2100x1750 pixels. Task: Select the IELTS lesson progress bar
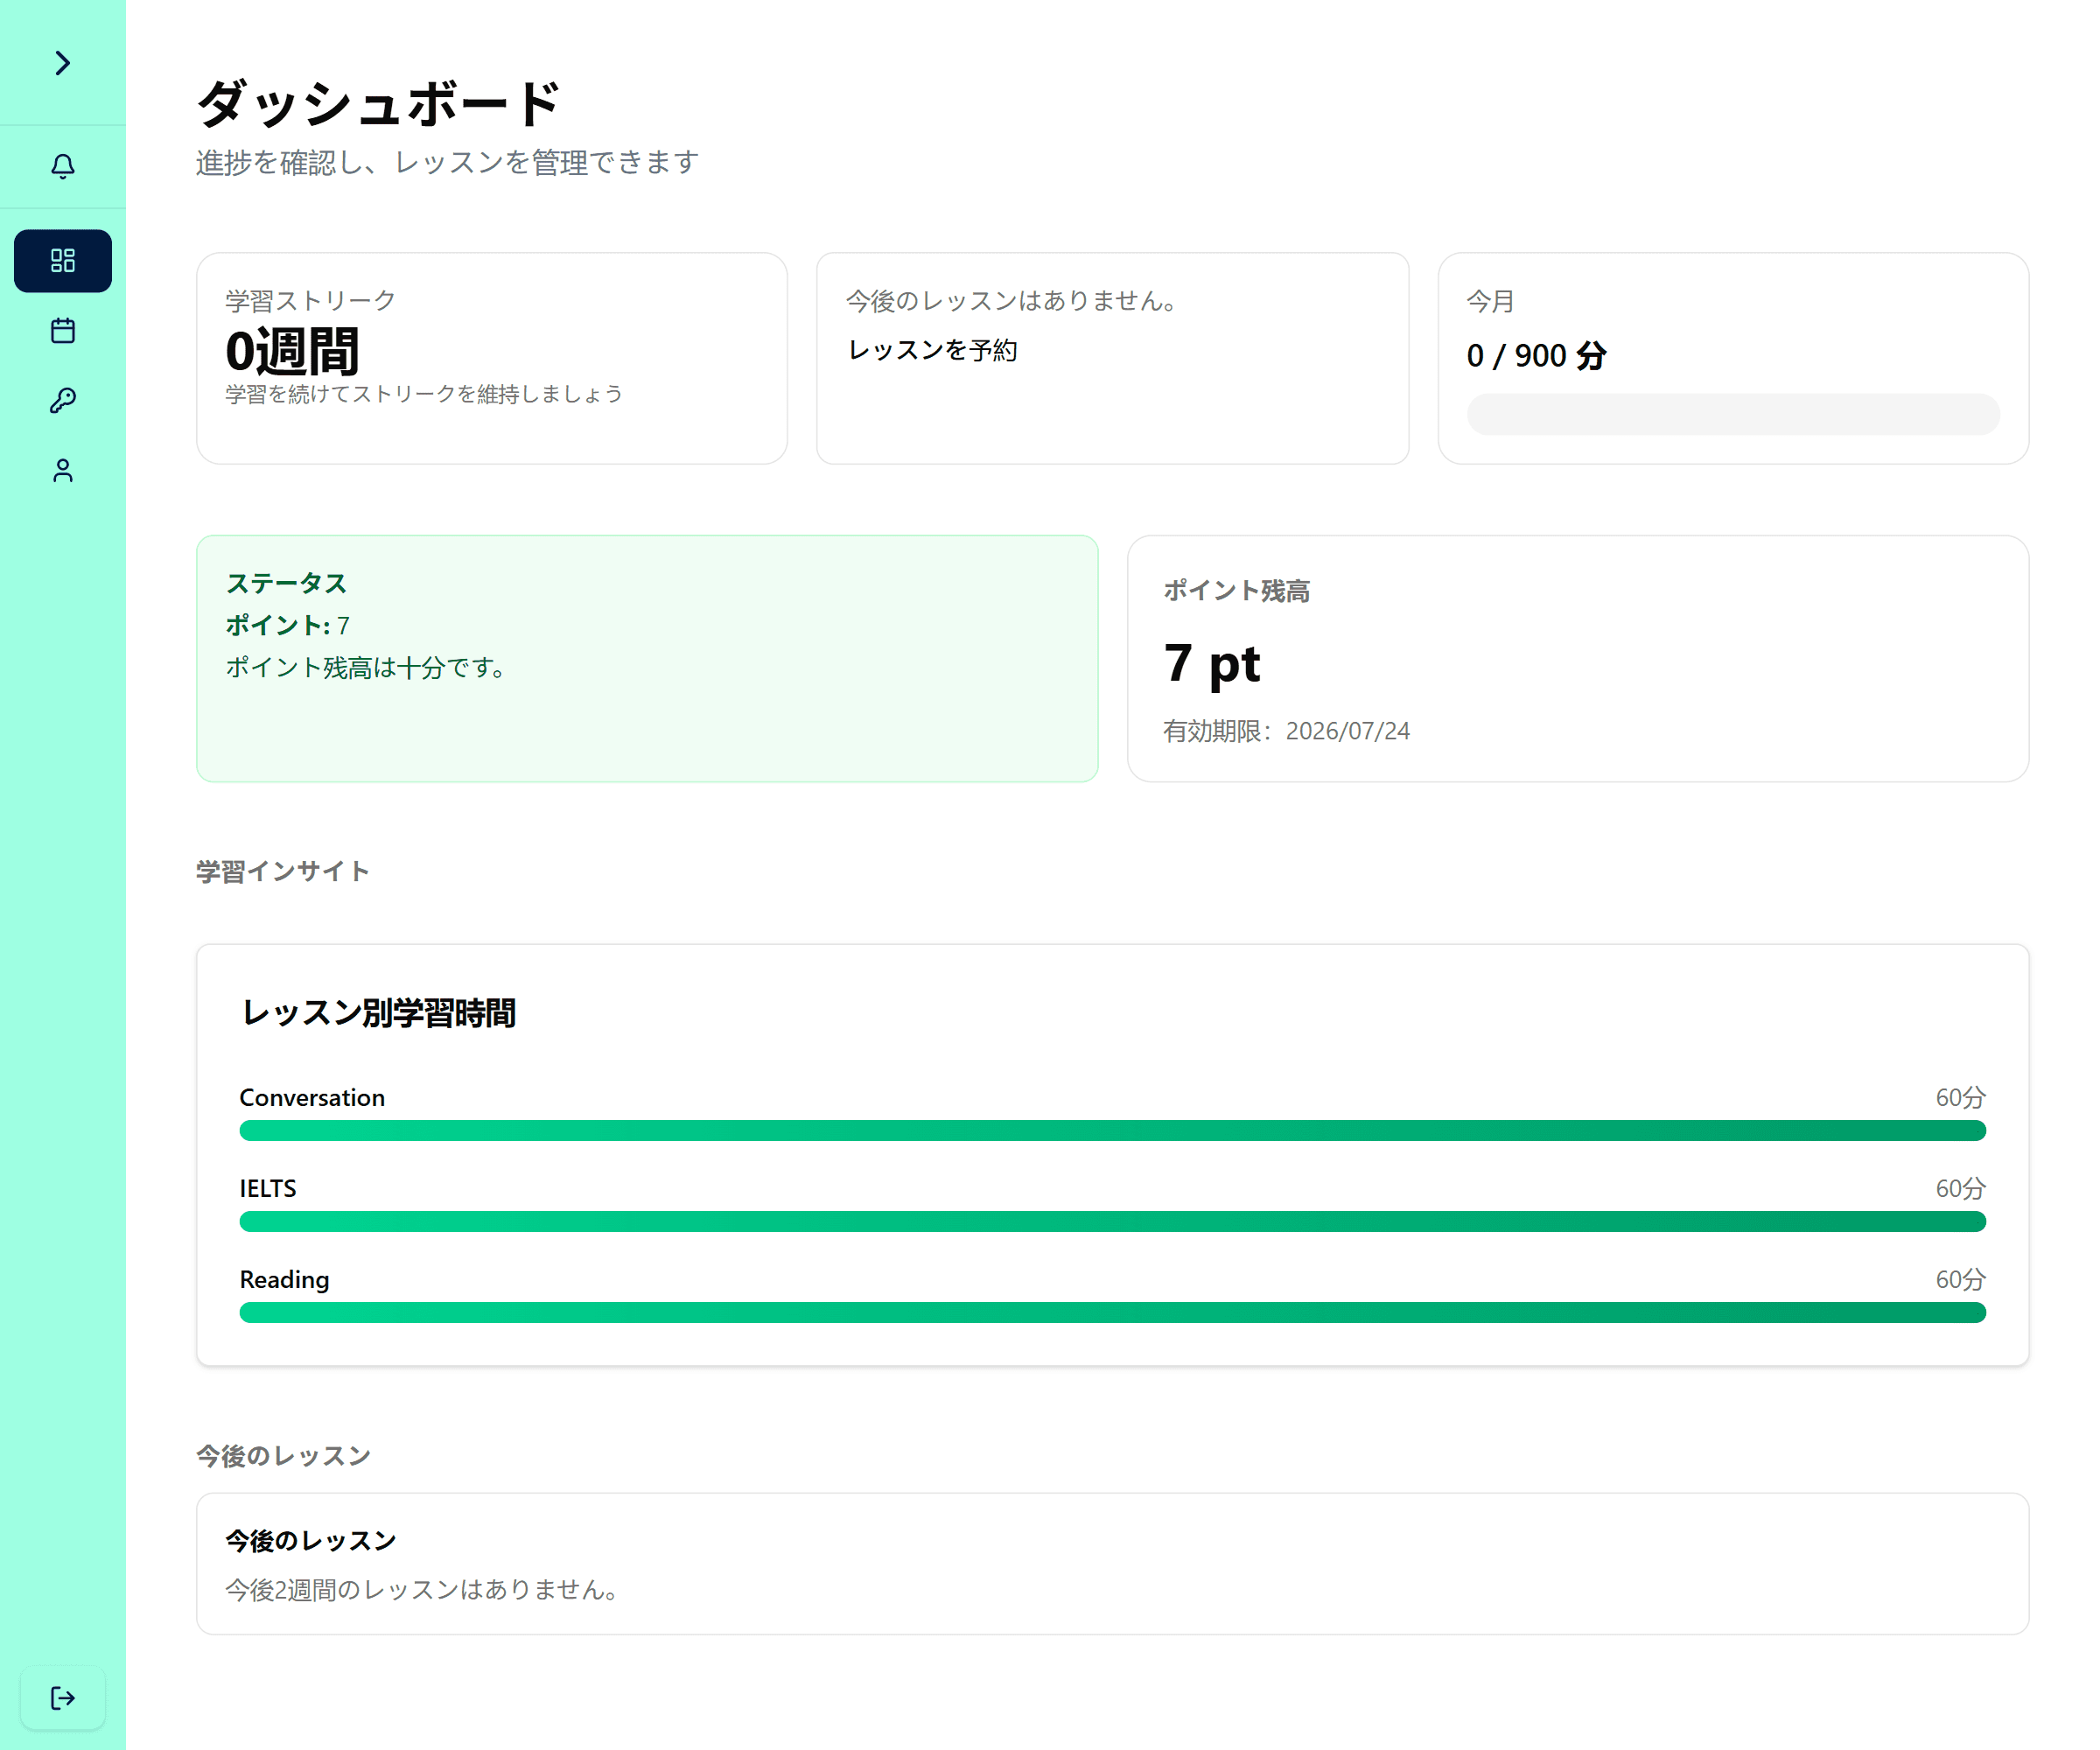pyautogui.click(x=1110, y=1221)
